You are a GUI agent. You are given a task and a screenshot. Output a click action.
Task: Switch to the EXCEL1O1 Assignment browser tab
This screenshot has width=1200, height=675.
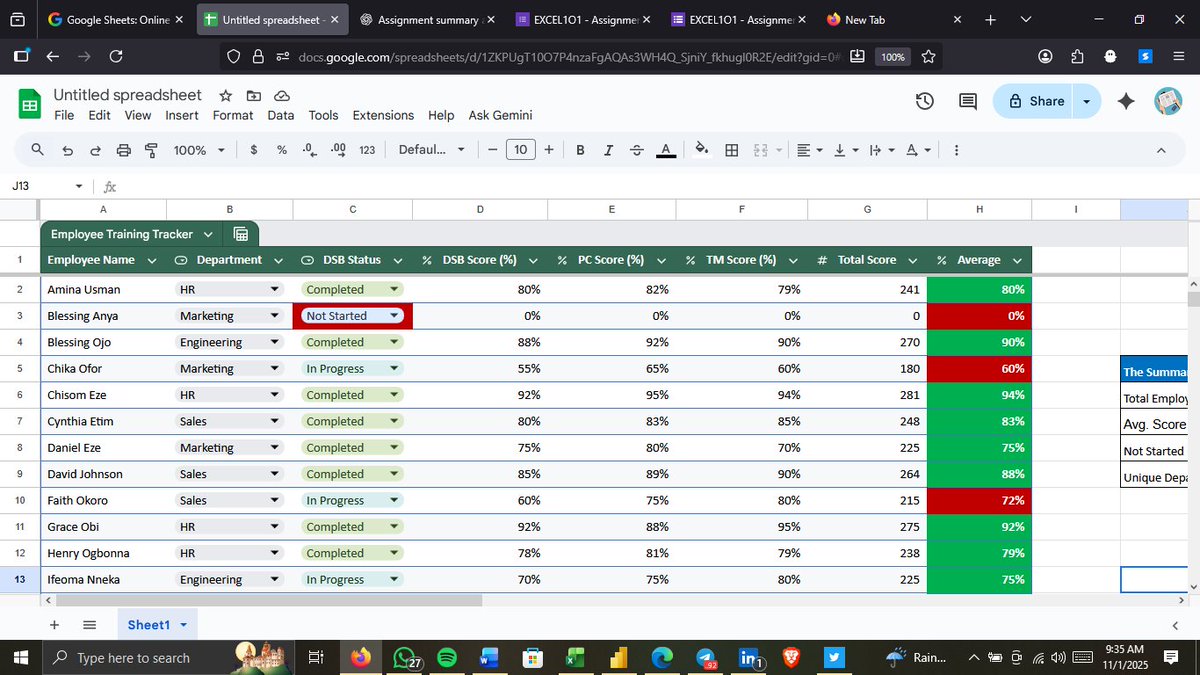(570, 18)
